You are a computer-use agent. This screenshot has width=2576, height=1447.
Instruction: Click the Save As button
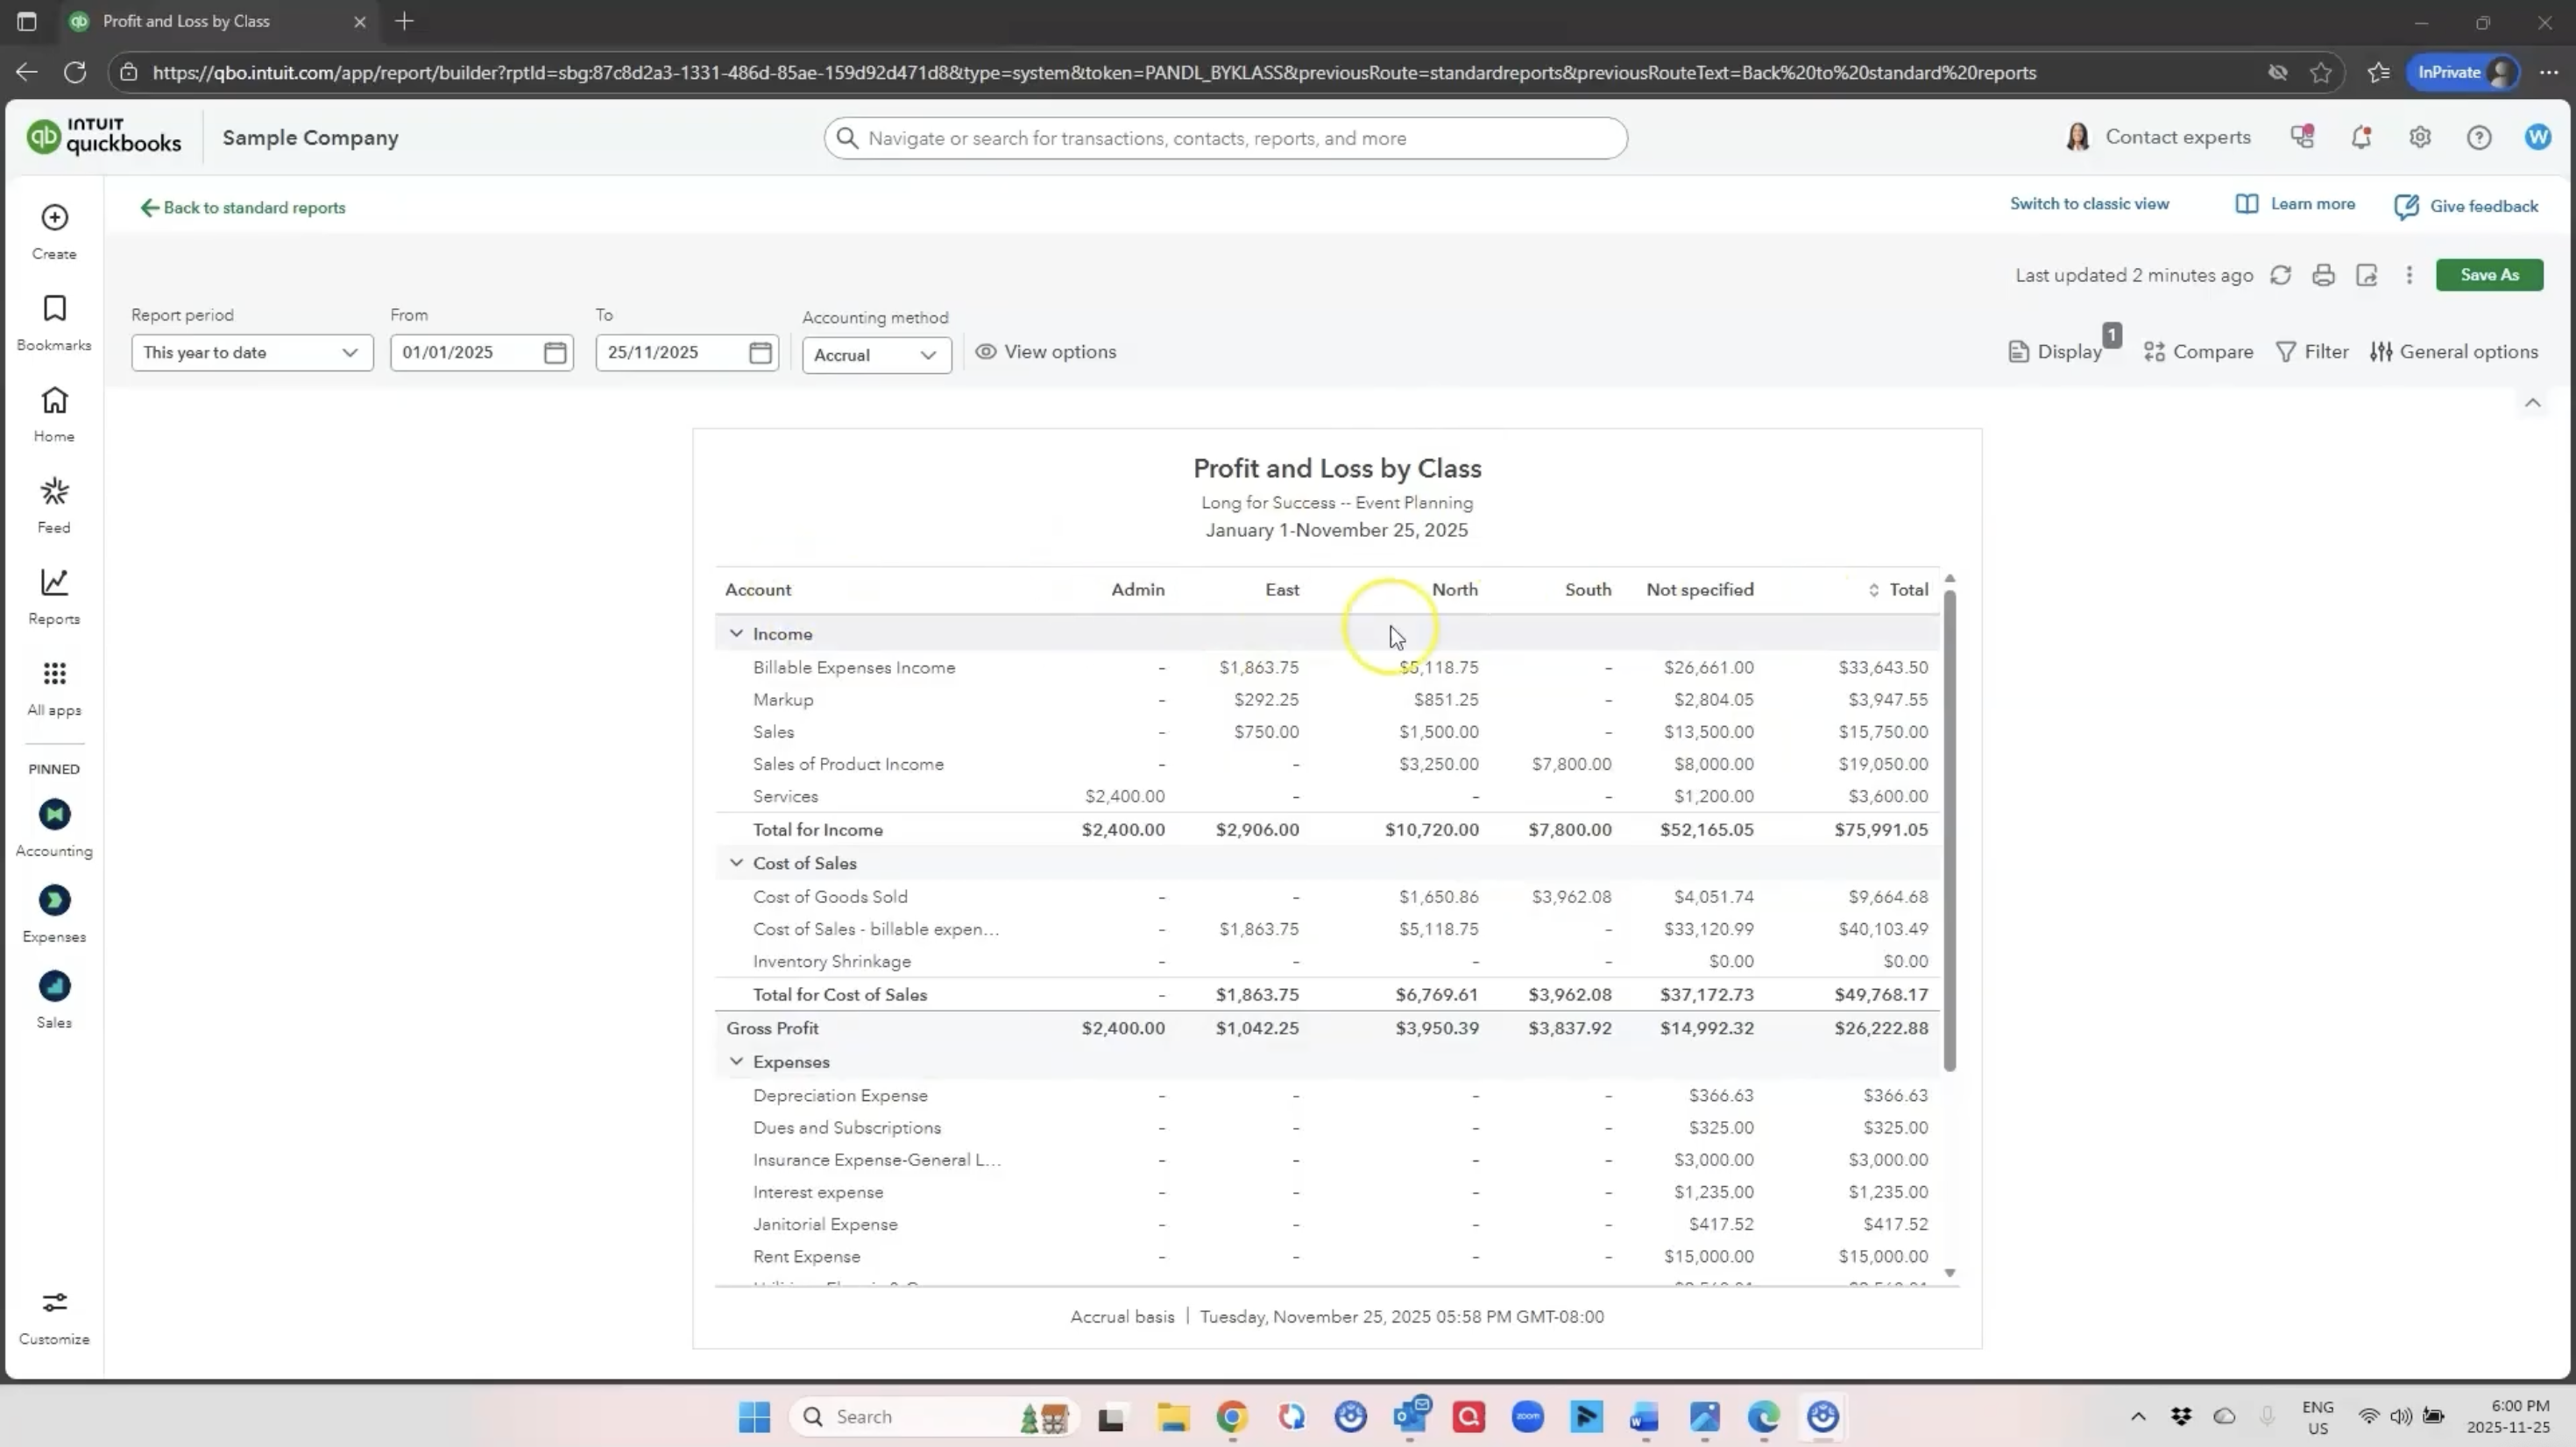point(2489,275)
